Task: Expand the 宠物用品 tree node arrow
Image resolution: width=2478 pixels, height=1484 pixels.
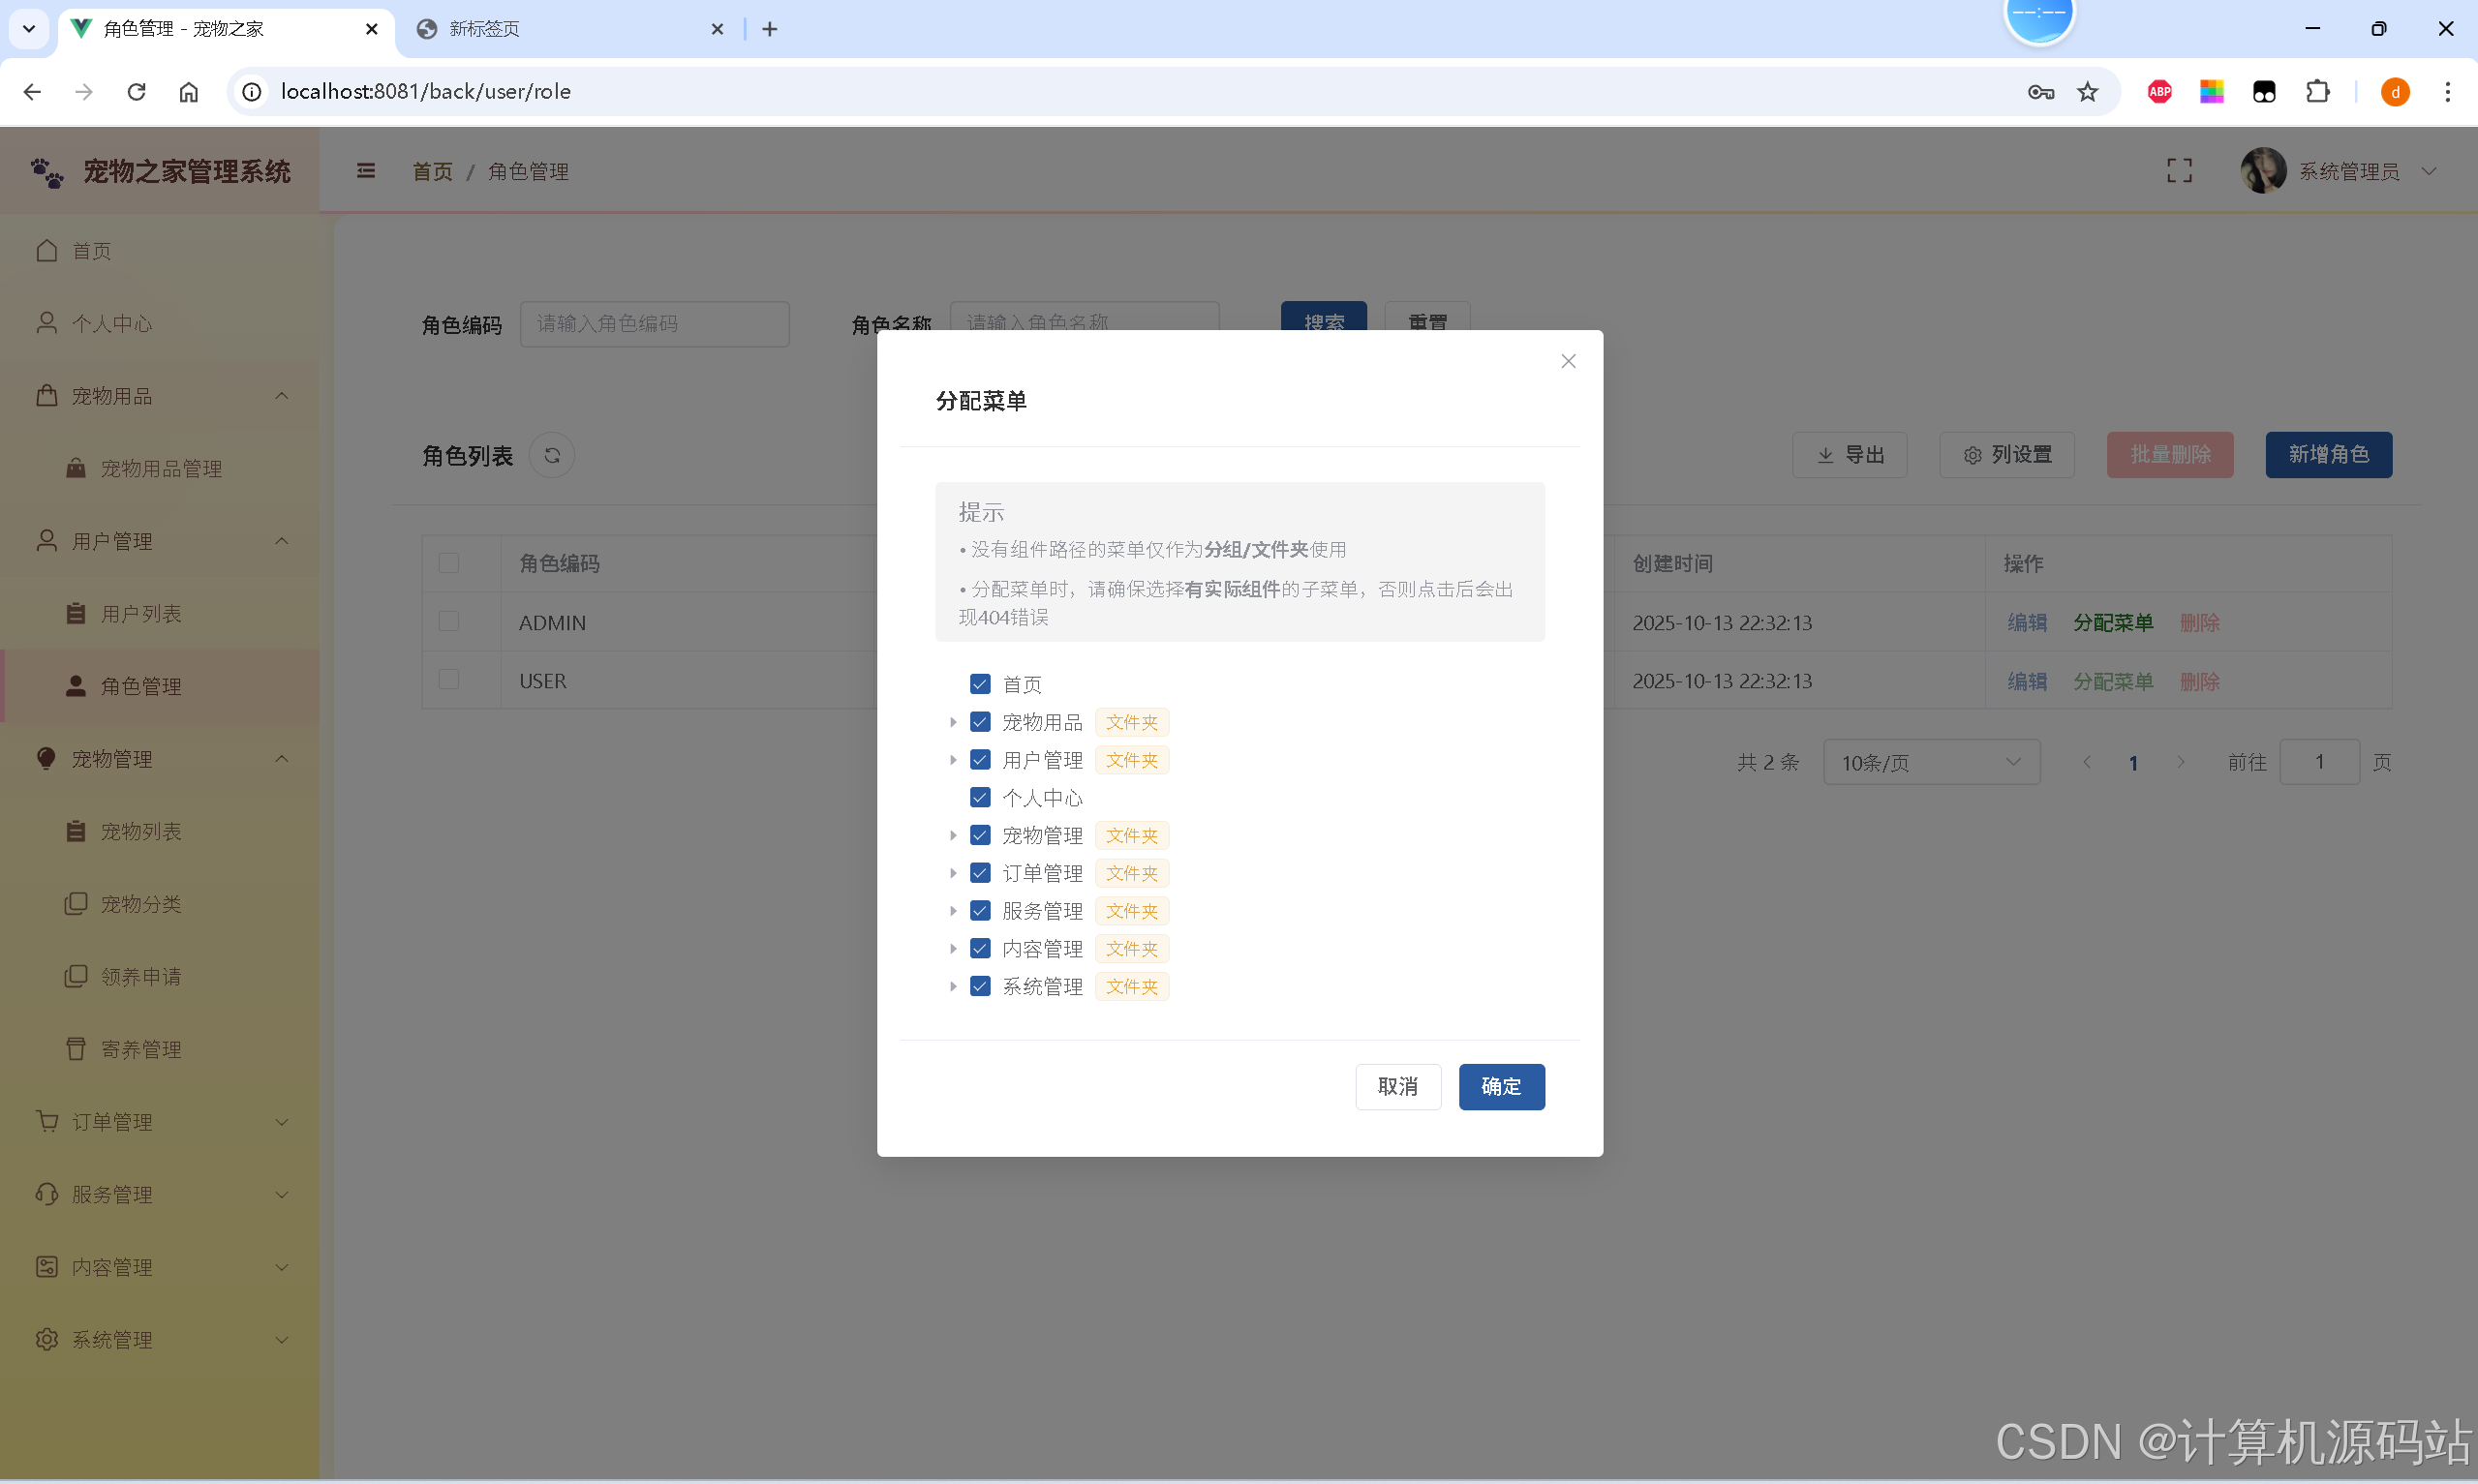Action: [953, 722]
